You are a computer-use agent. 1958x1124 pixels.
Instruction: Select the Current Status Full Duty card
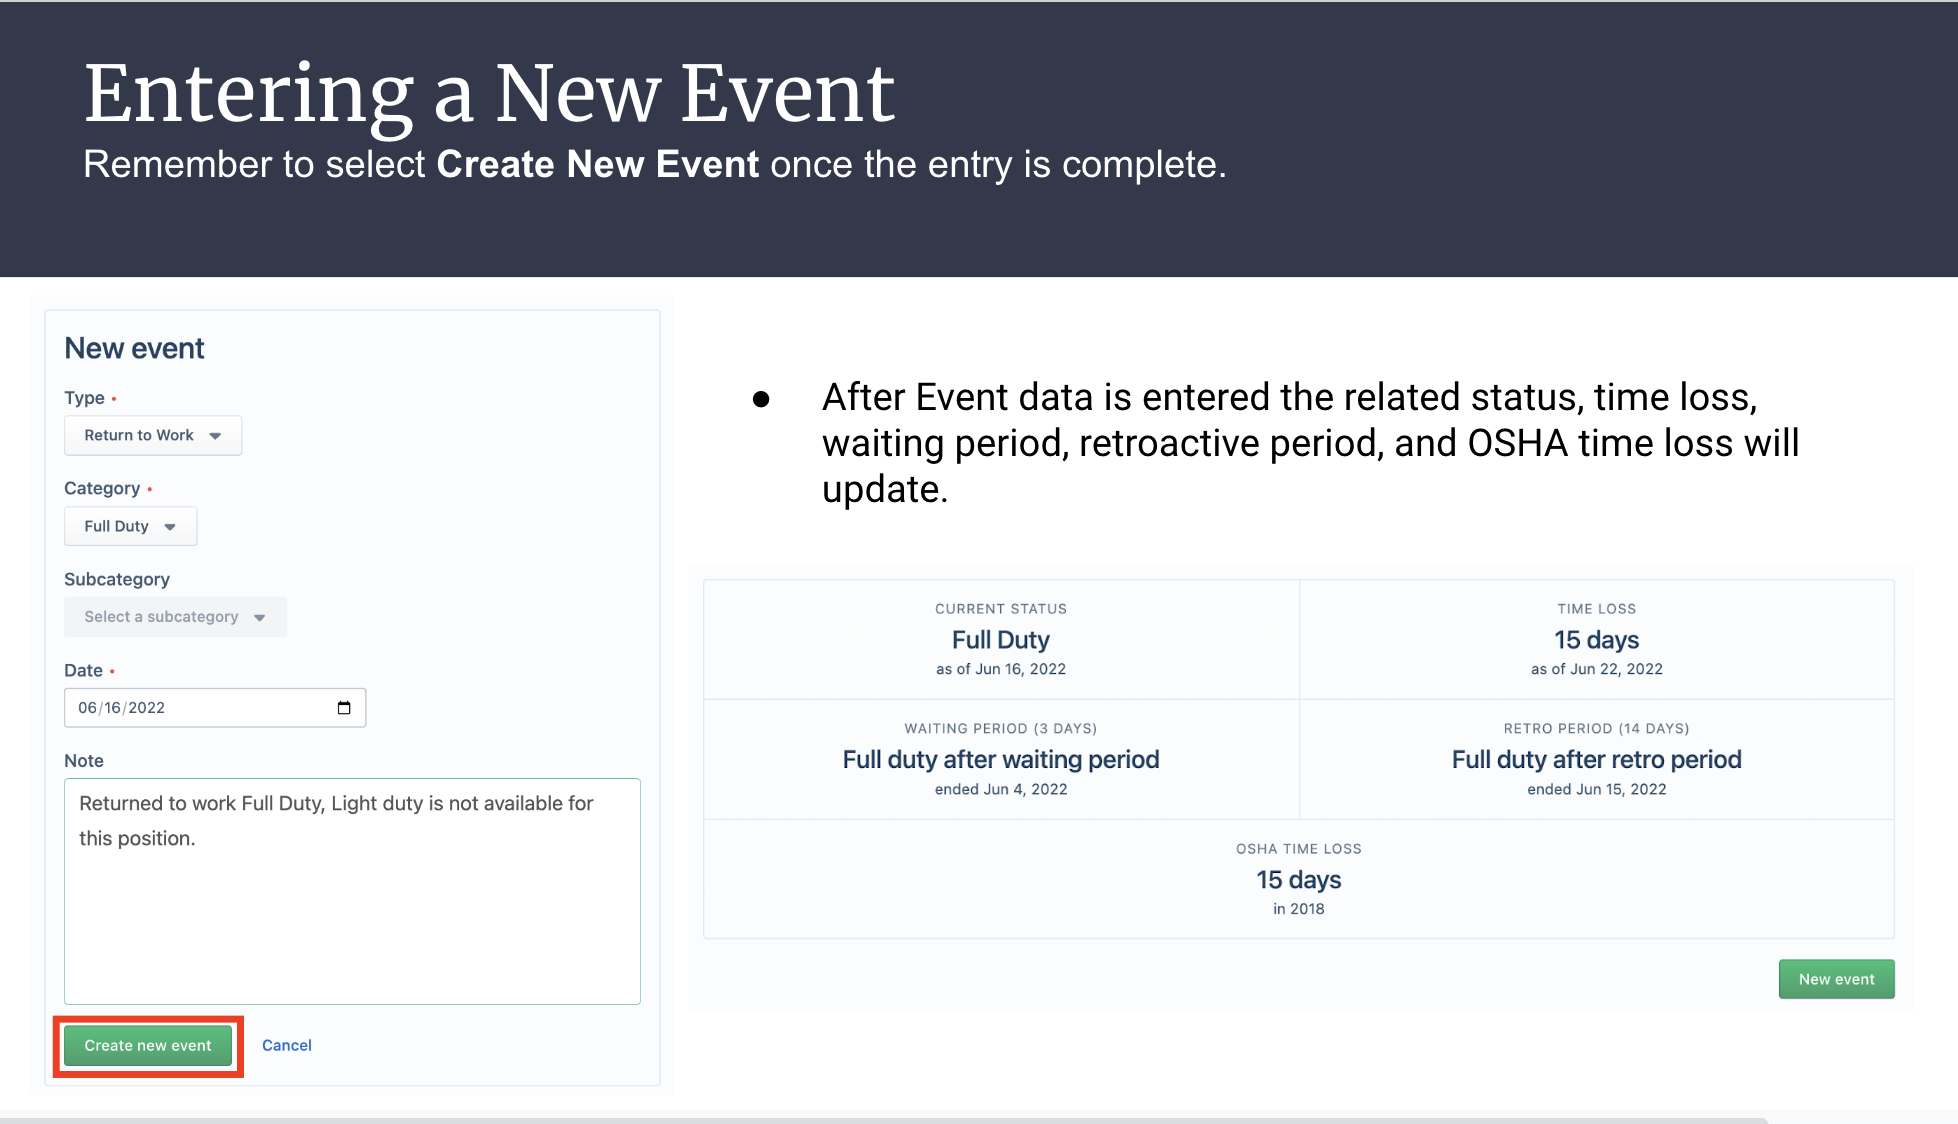(x=1001, y=639)
